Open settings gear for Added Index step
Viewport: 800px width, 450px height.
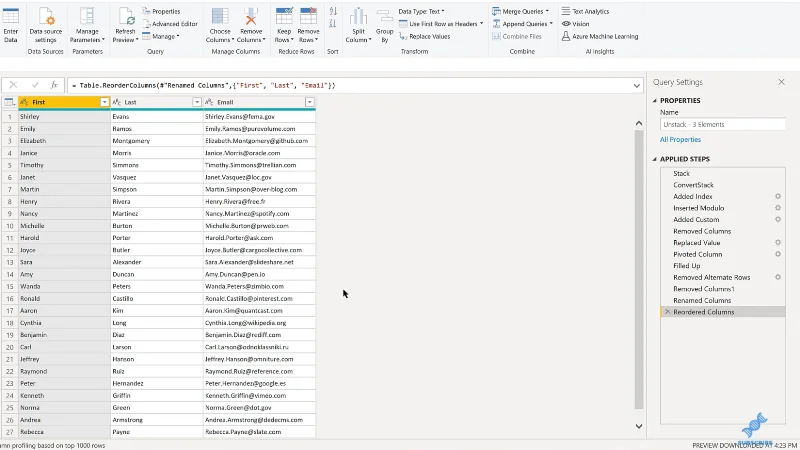click(x=778, y=196)
